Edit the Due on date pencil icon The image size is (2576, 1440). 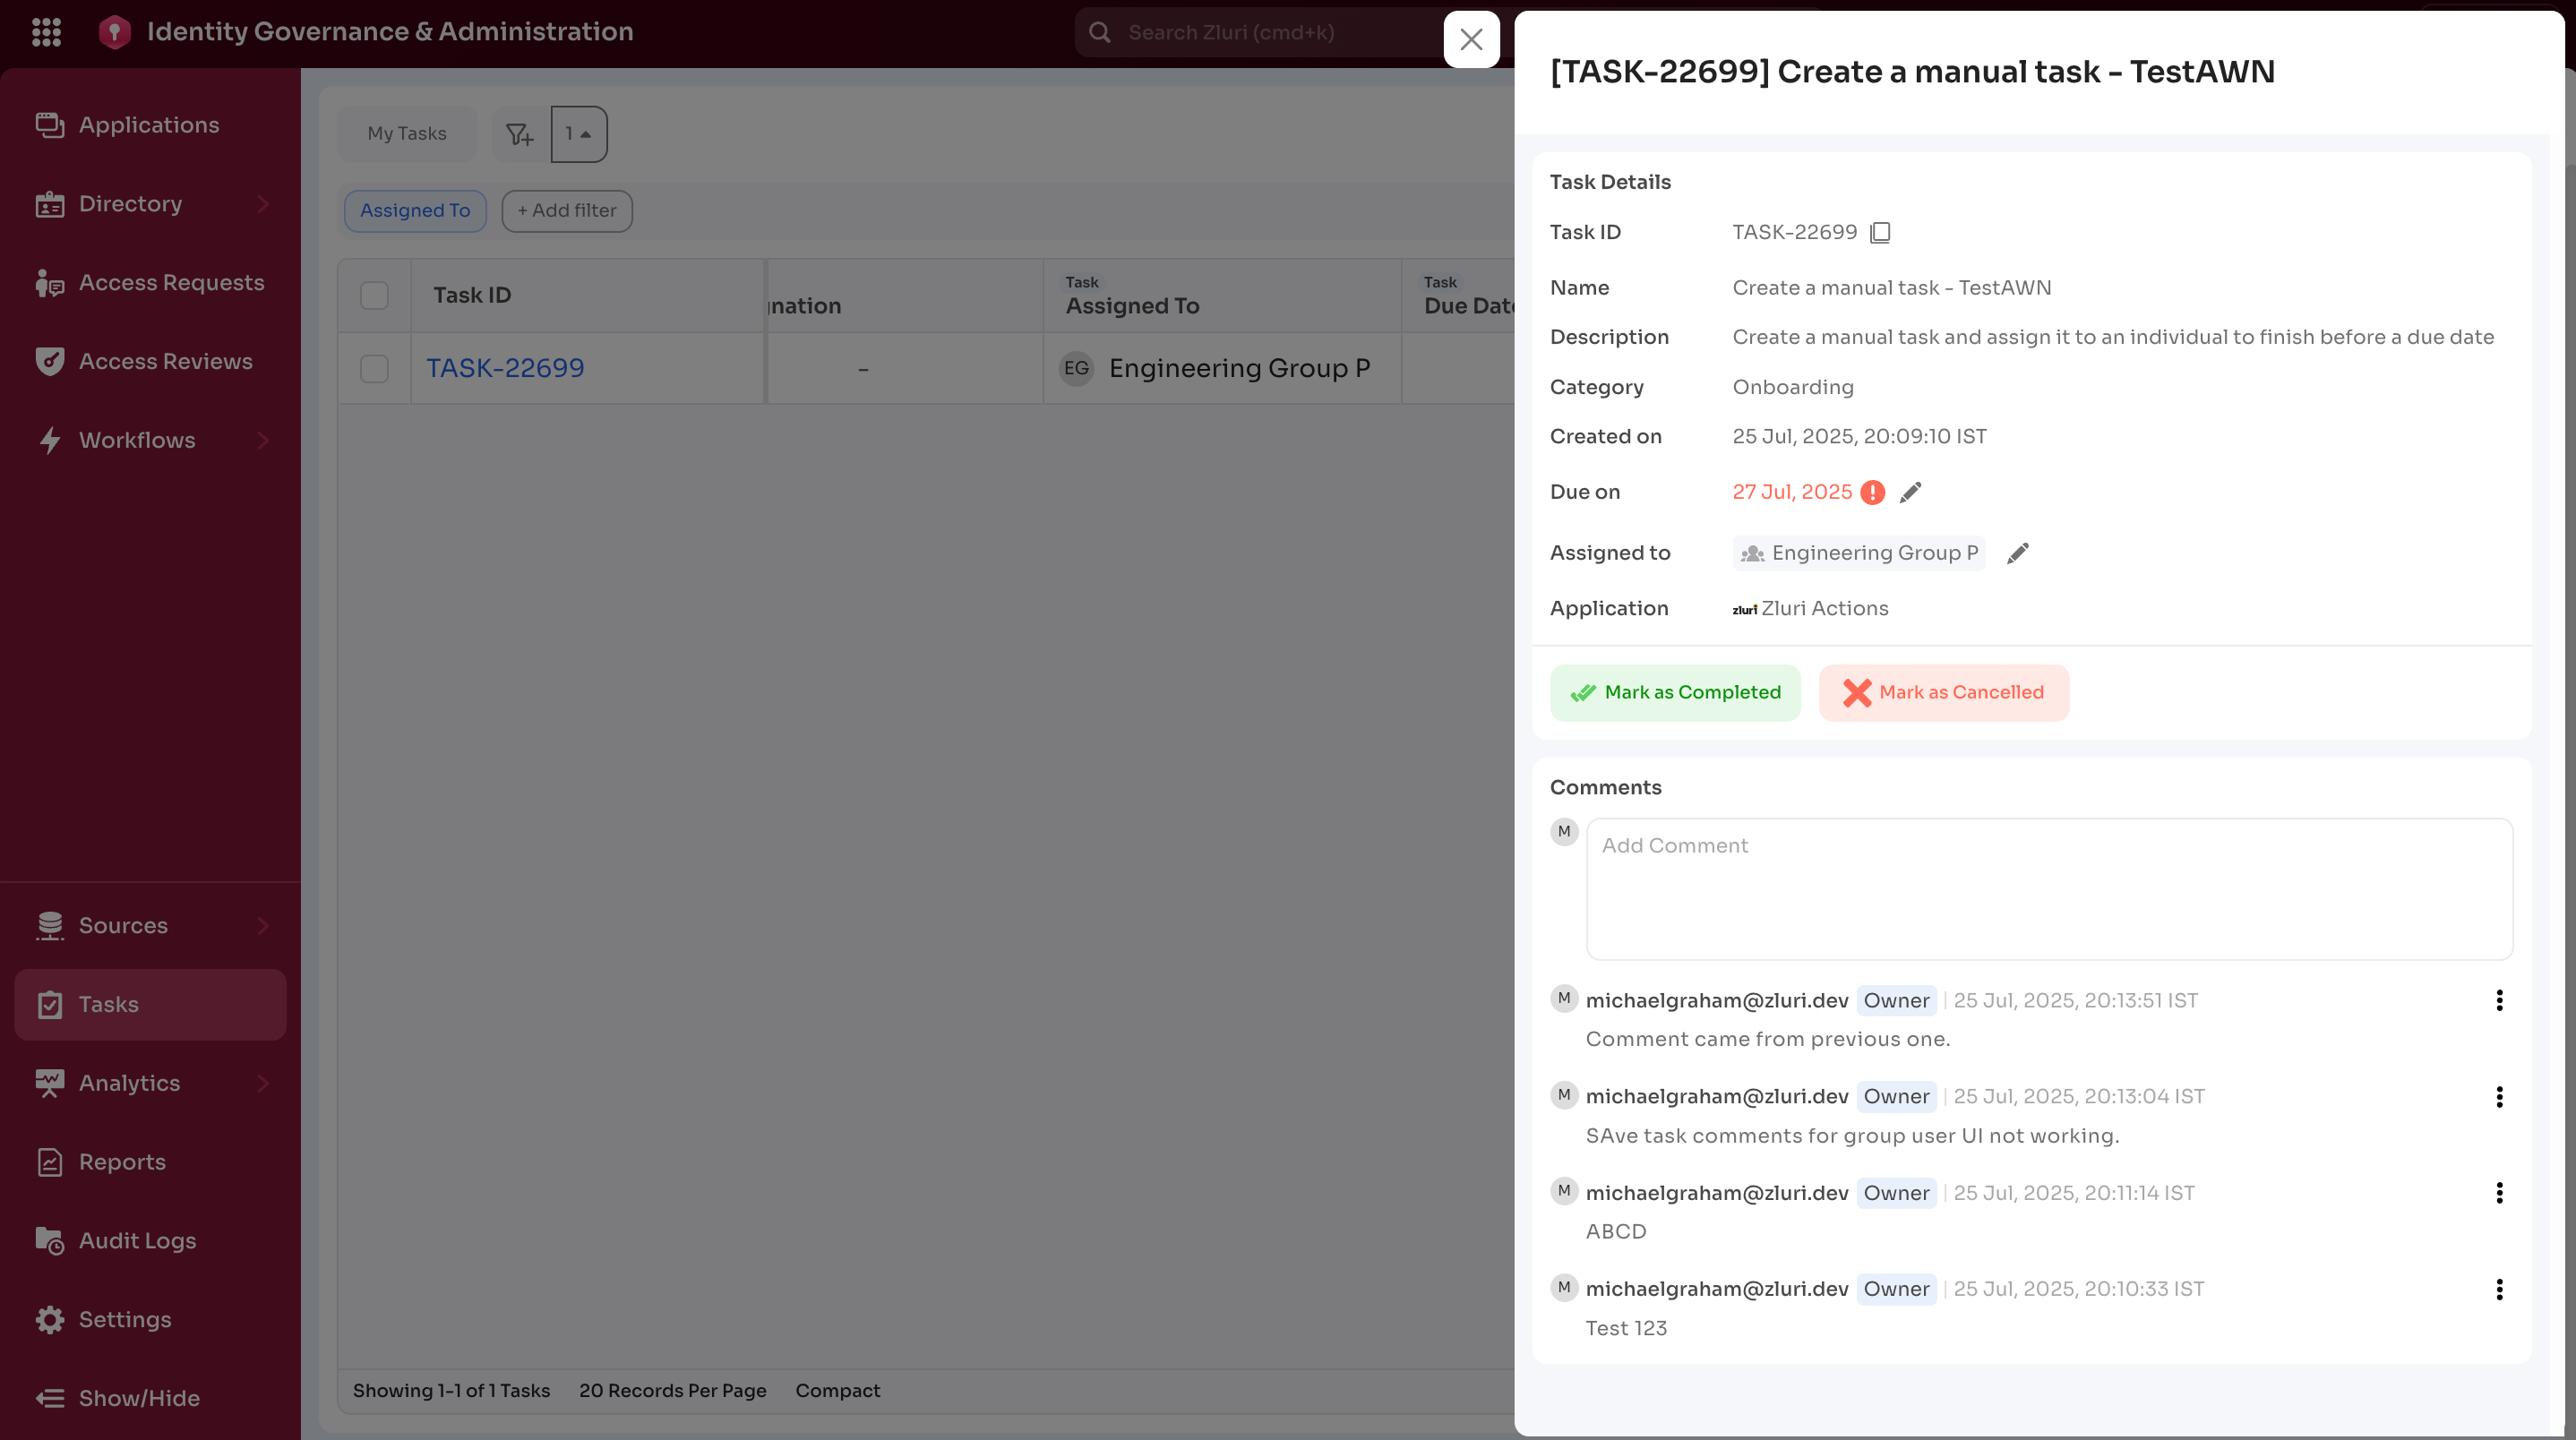click(1910, 492)
